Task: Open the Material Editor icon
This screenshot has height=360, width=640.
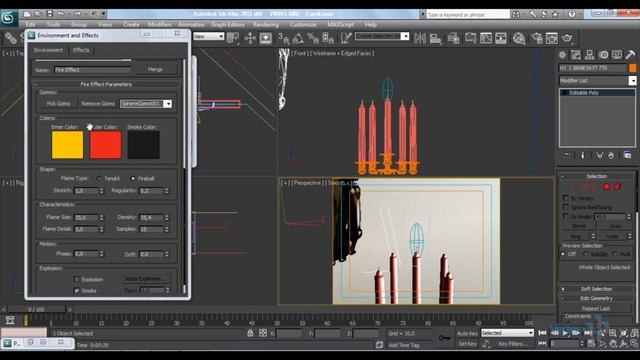Action: coord(519,38)
